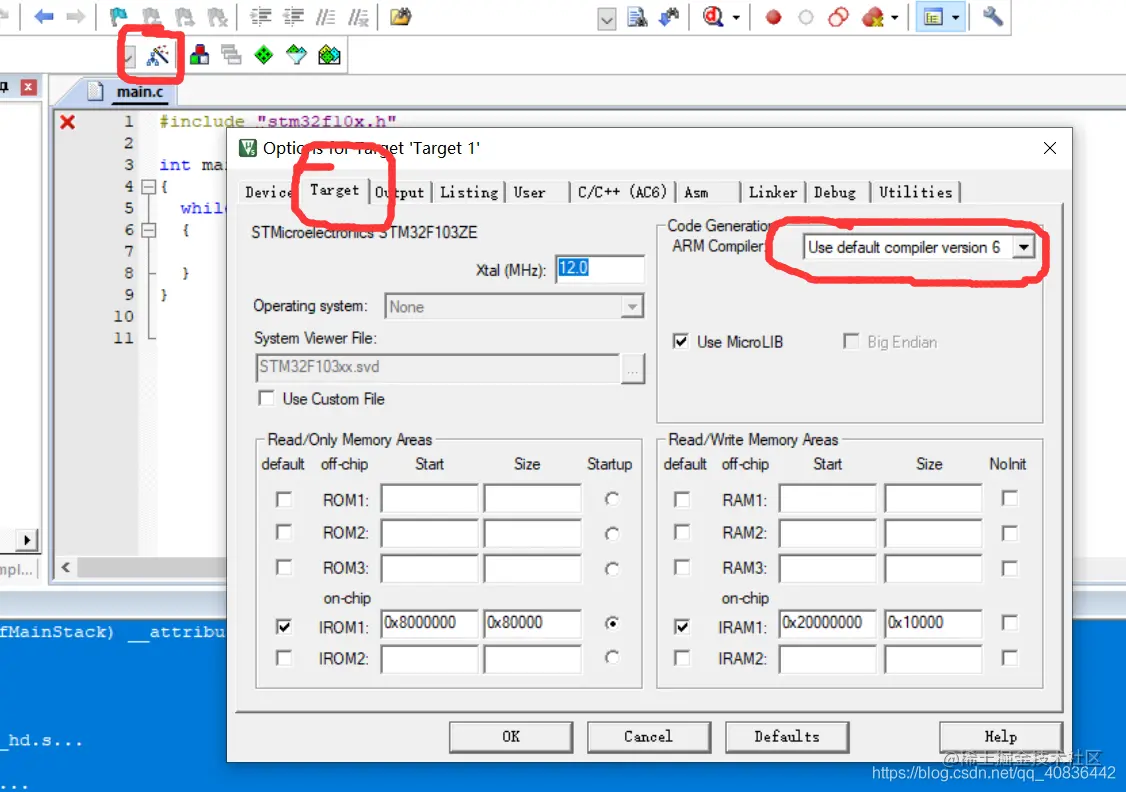Switch to the C/C++ (AC6) tab
Viewport: 1126px width, 792px height.
622,192
